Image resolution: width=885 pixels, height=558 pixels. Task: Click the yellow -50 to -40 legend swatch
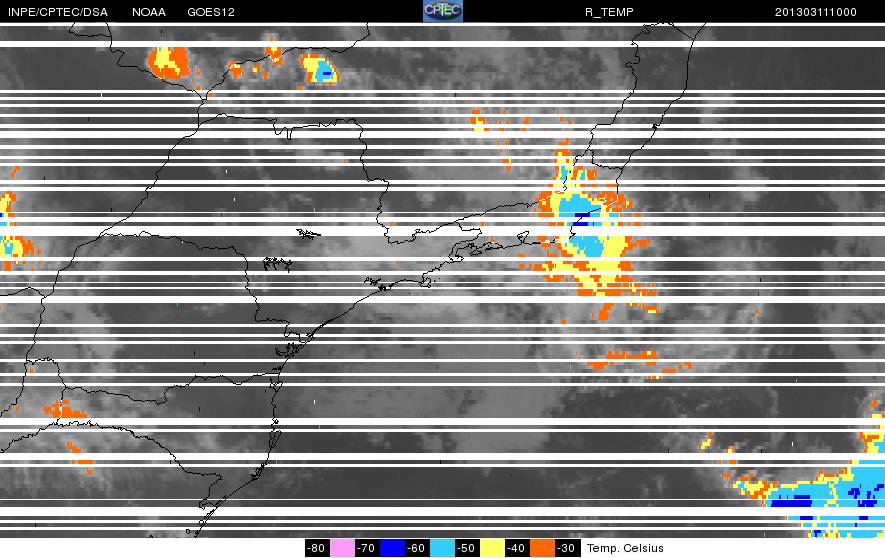[x=492, y=548]
